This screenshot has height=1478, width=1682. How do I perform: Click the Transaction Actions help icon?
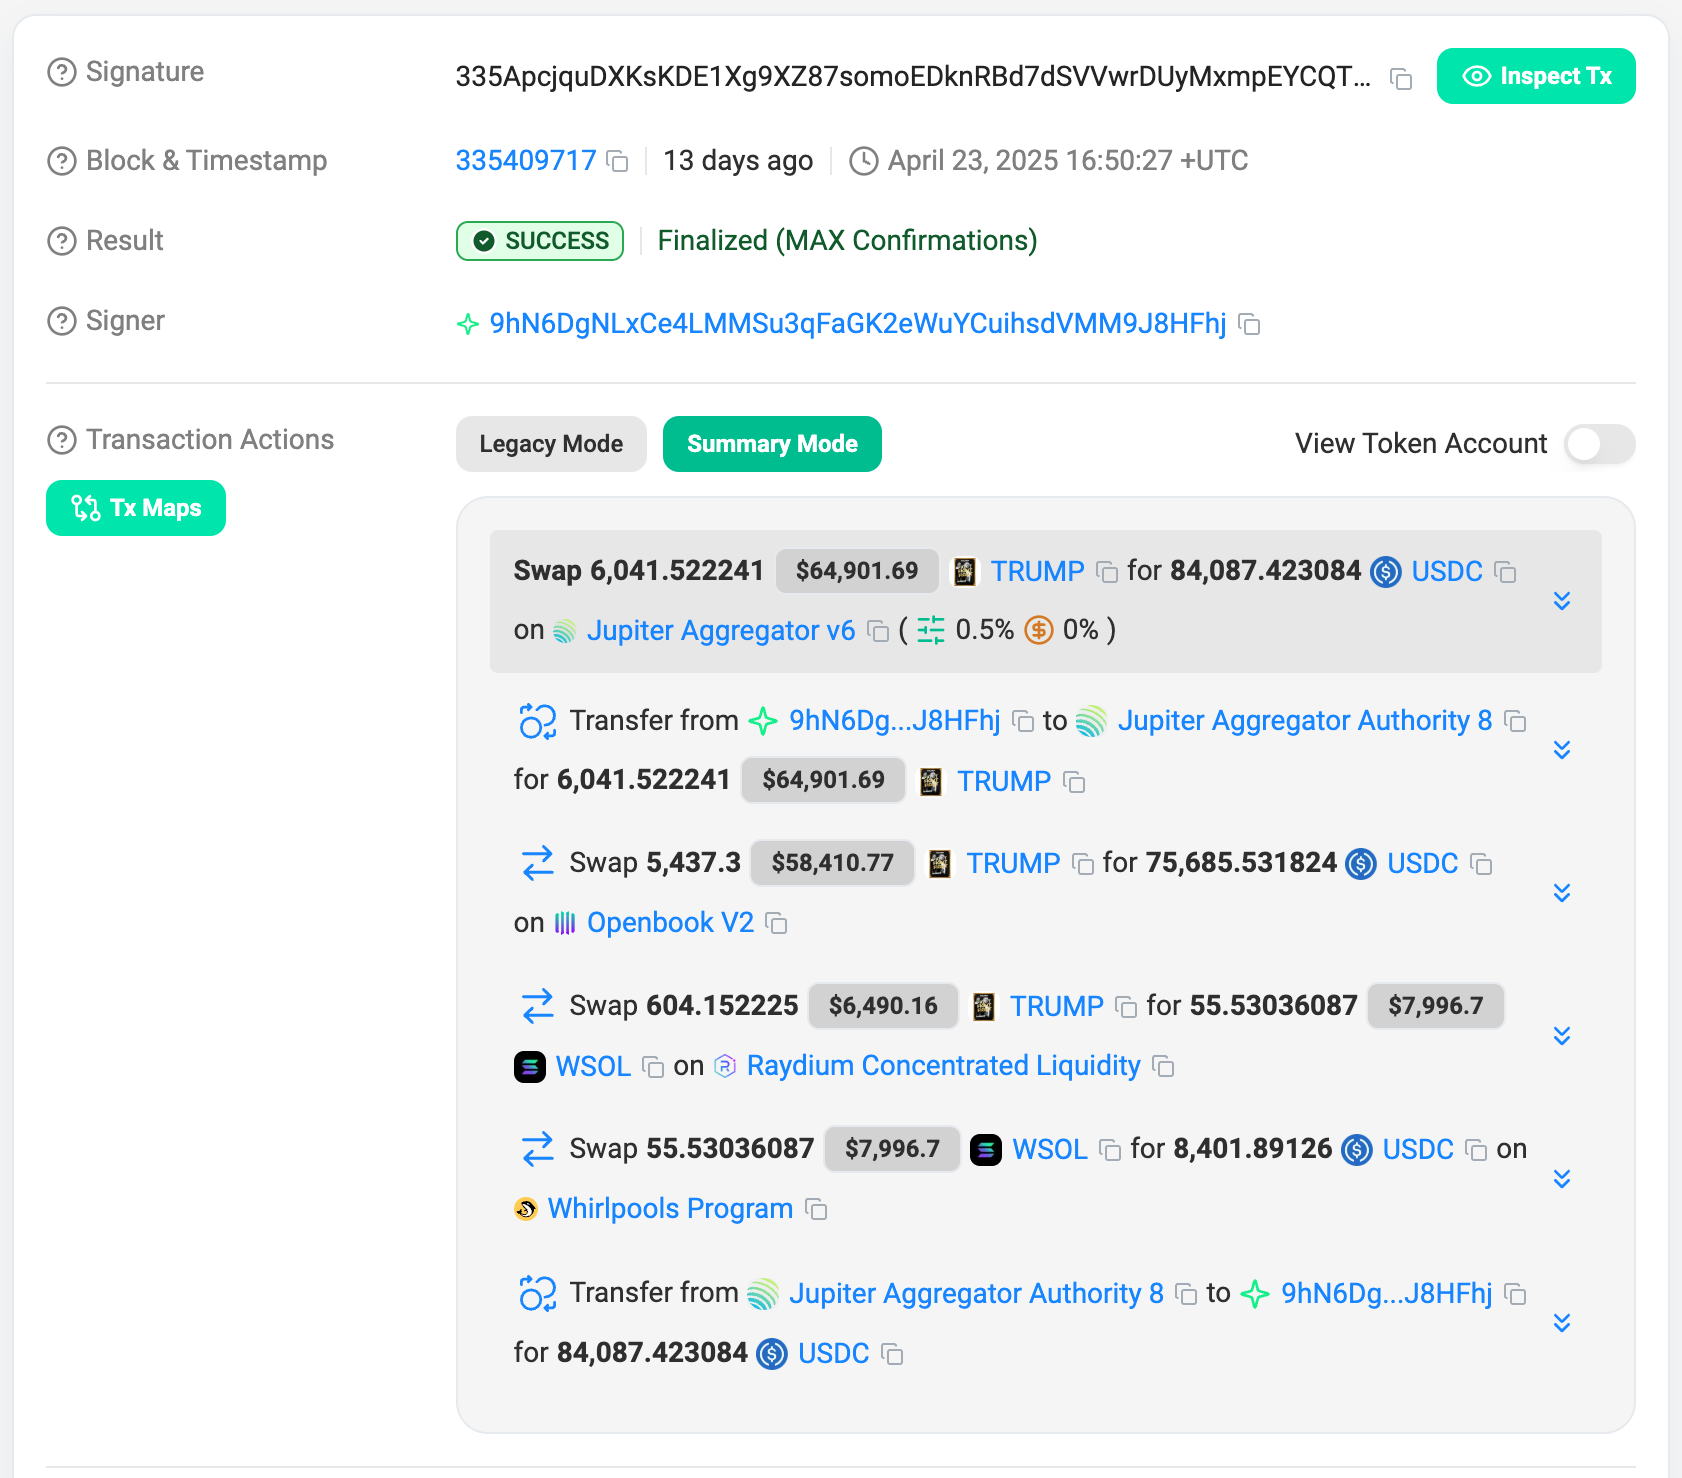click(62, 440)
